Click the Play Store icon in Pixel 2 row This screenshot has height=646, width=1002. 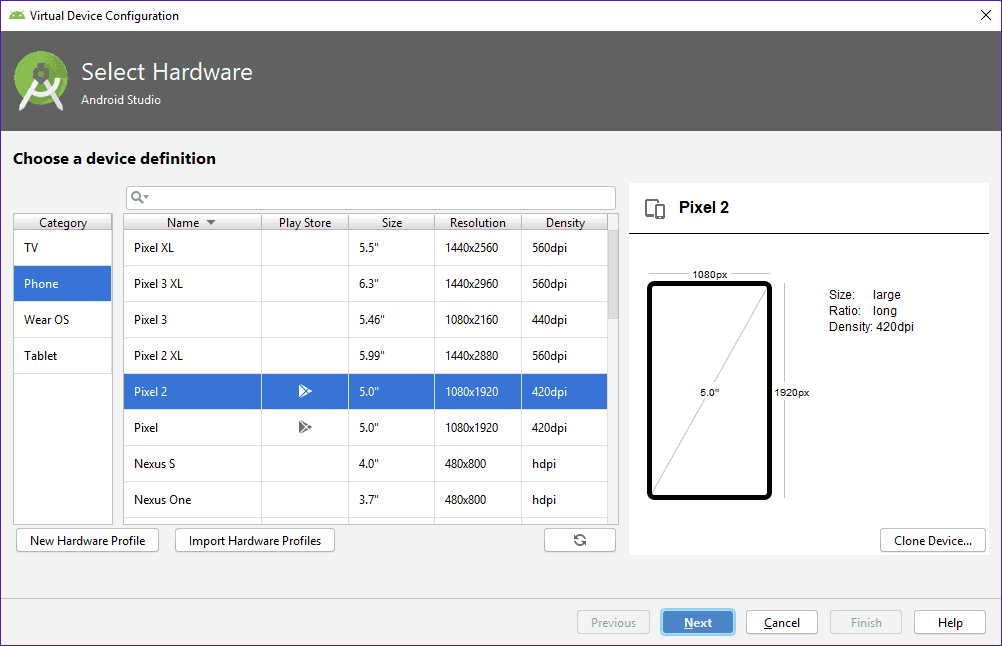click(305, 392)
